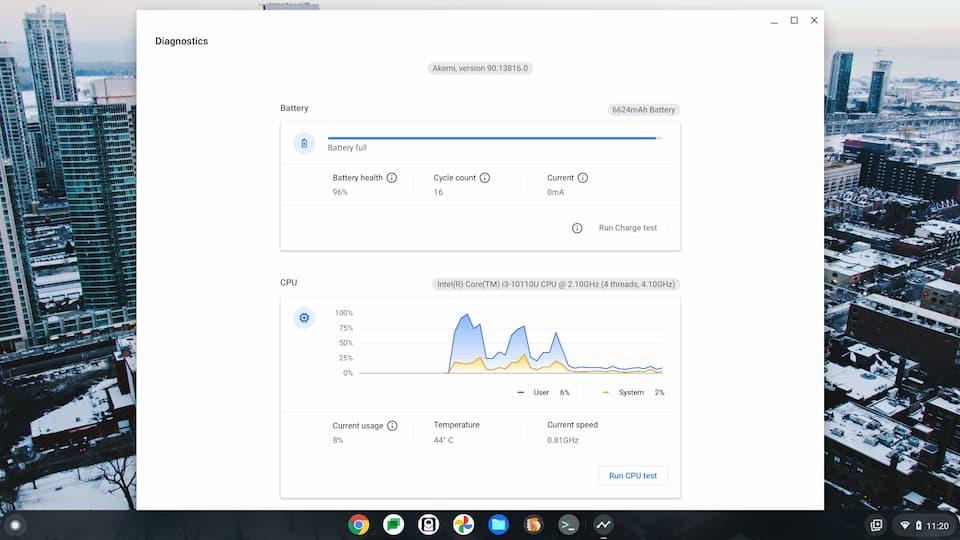The height and width of the screenshot is (540, 960).
Task: Click the CPU chip icon in CPU card
Action: click(x=304, y=318)
